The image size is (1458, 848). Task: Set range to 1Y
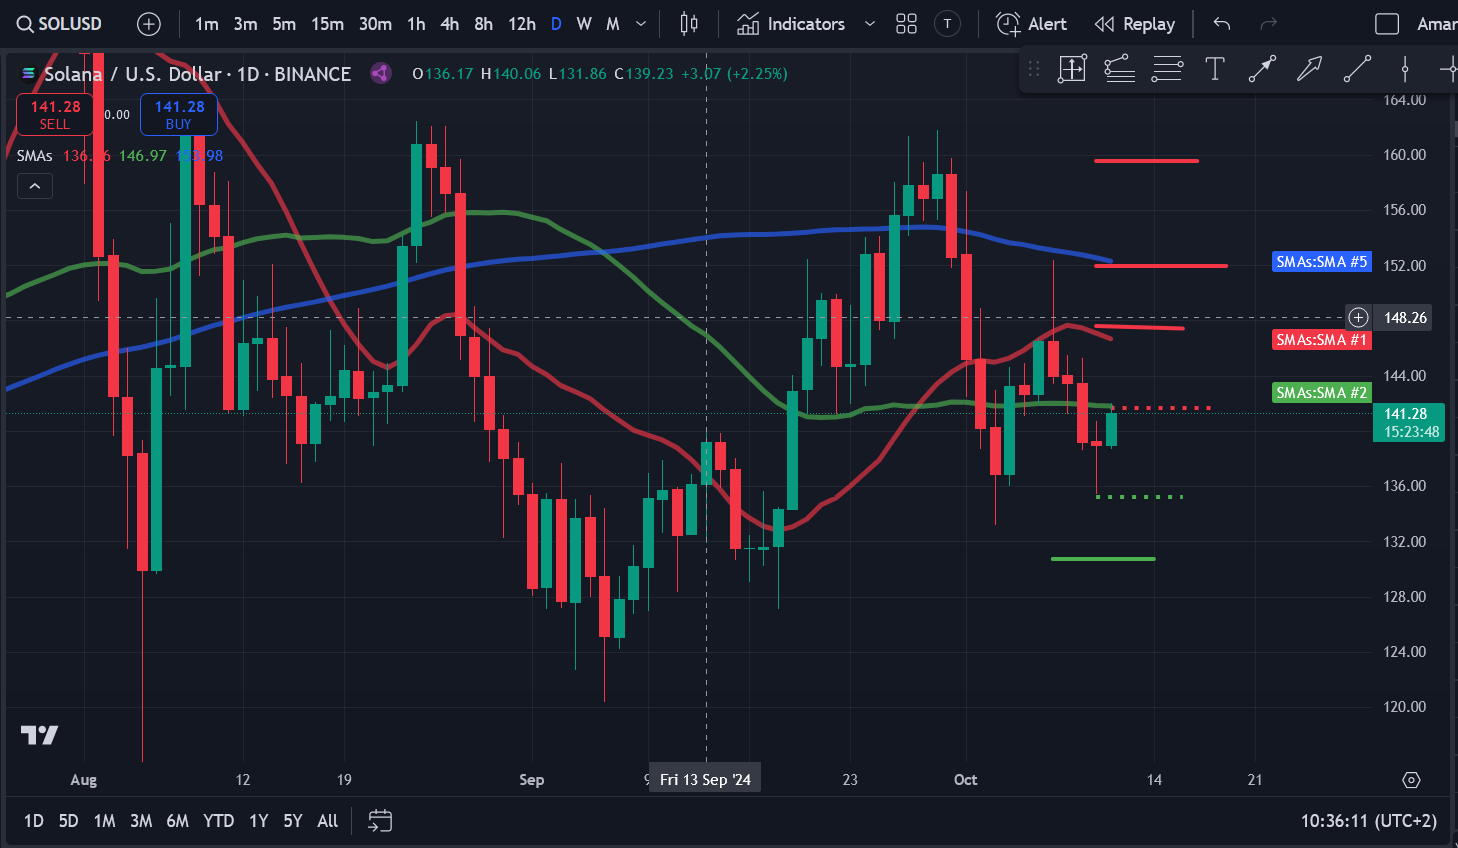[x=259, y=821]
